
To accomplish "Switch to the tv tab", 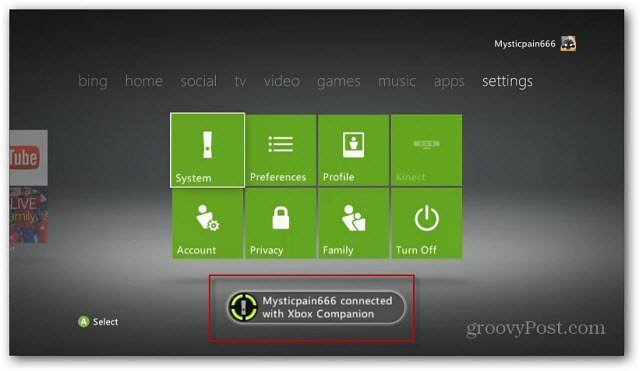I will click(x=240, y=81).
